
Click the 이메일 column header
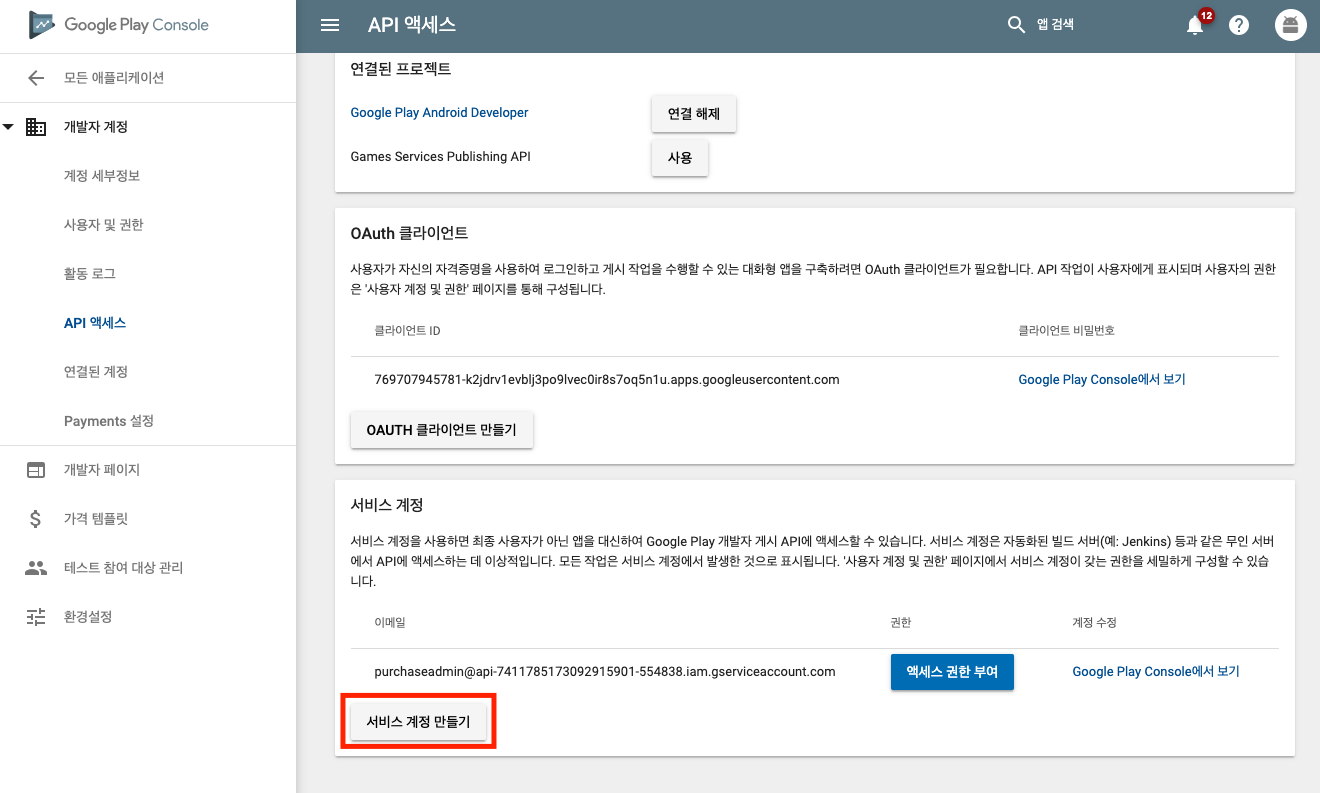390,623
